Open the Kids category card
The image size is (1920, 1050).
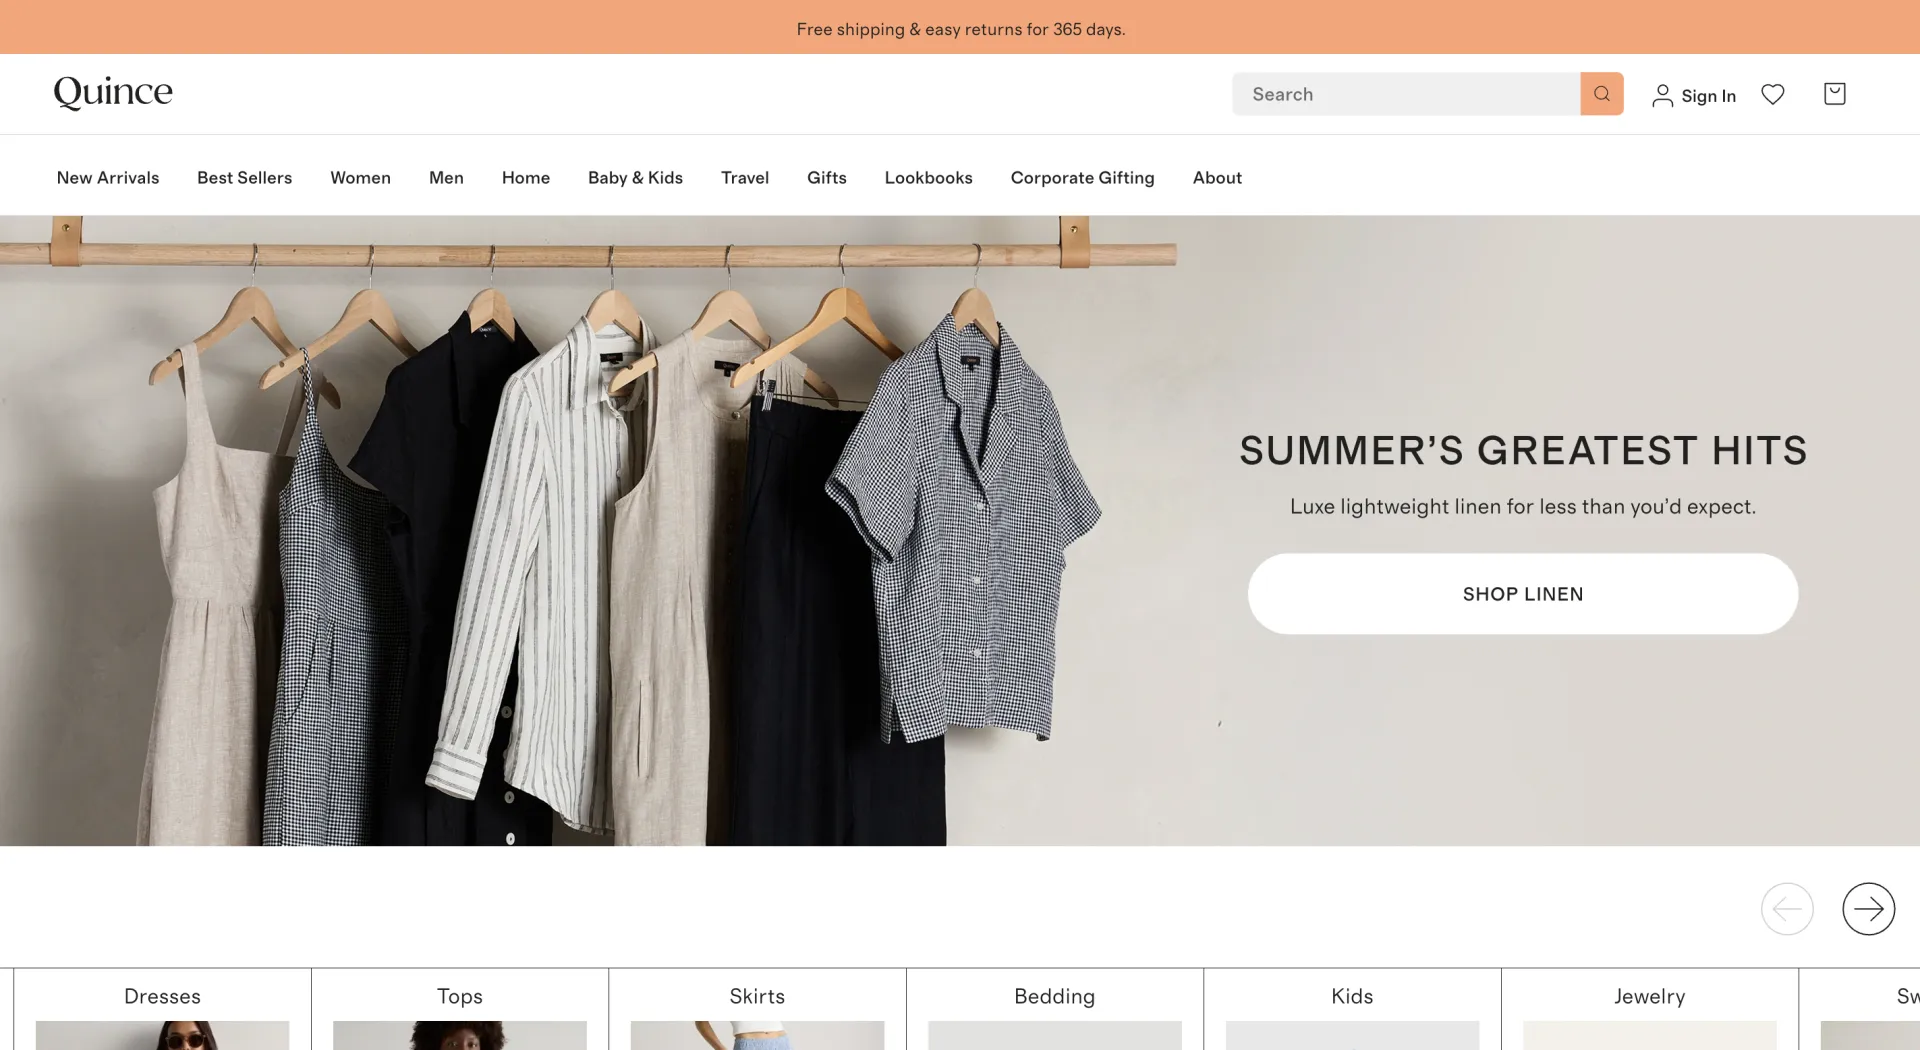[x=1352, y=1009]
